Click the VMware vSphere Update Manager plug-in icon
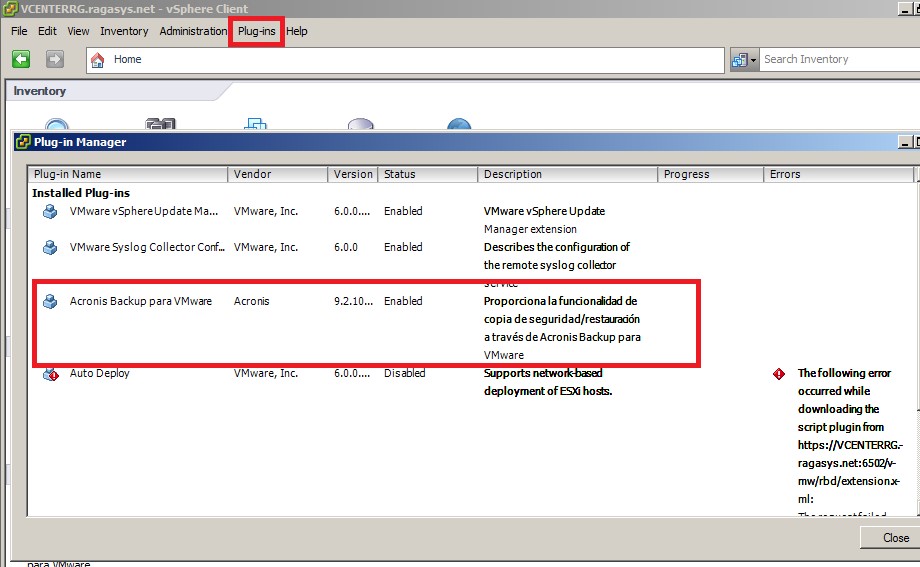Viewport: 920px width, 567px height. [50, 212]
